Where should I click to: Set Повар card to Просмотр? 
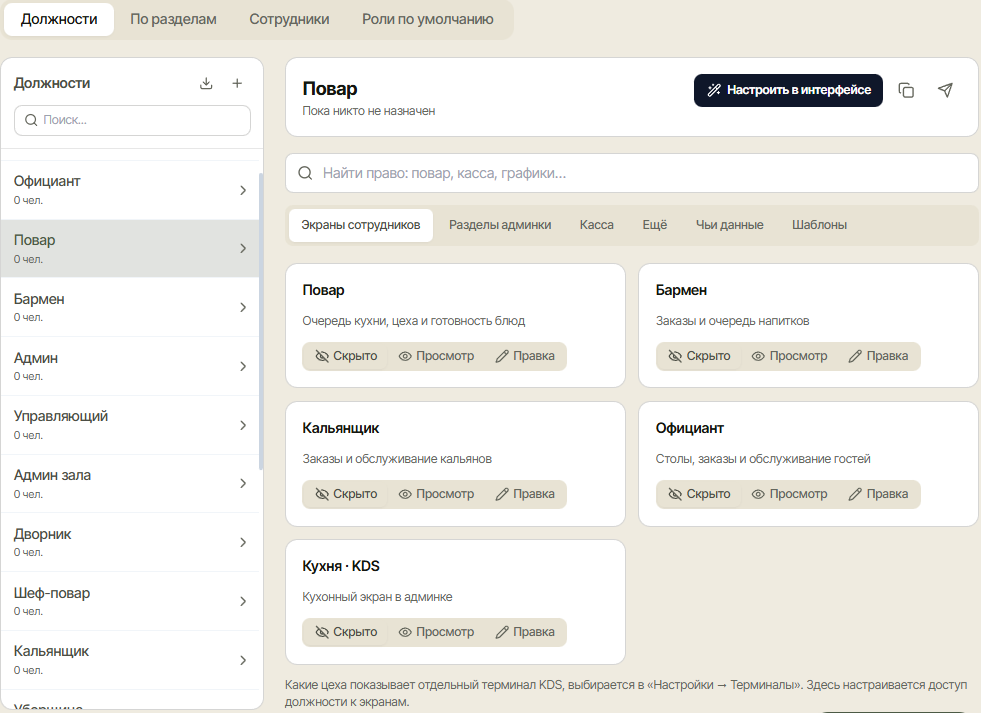click(436, 356)
